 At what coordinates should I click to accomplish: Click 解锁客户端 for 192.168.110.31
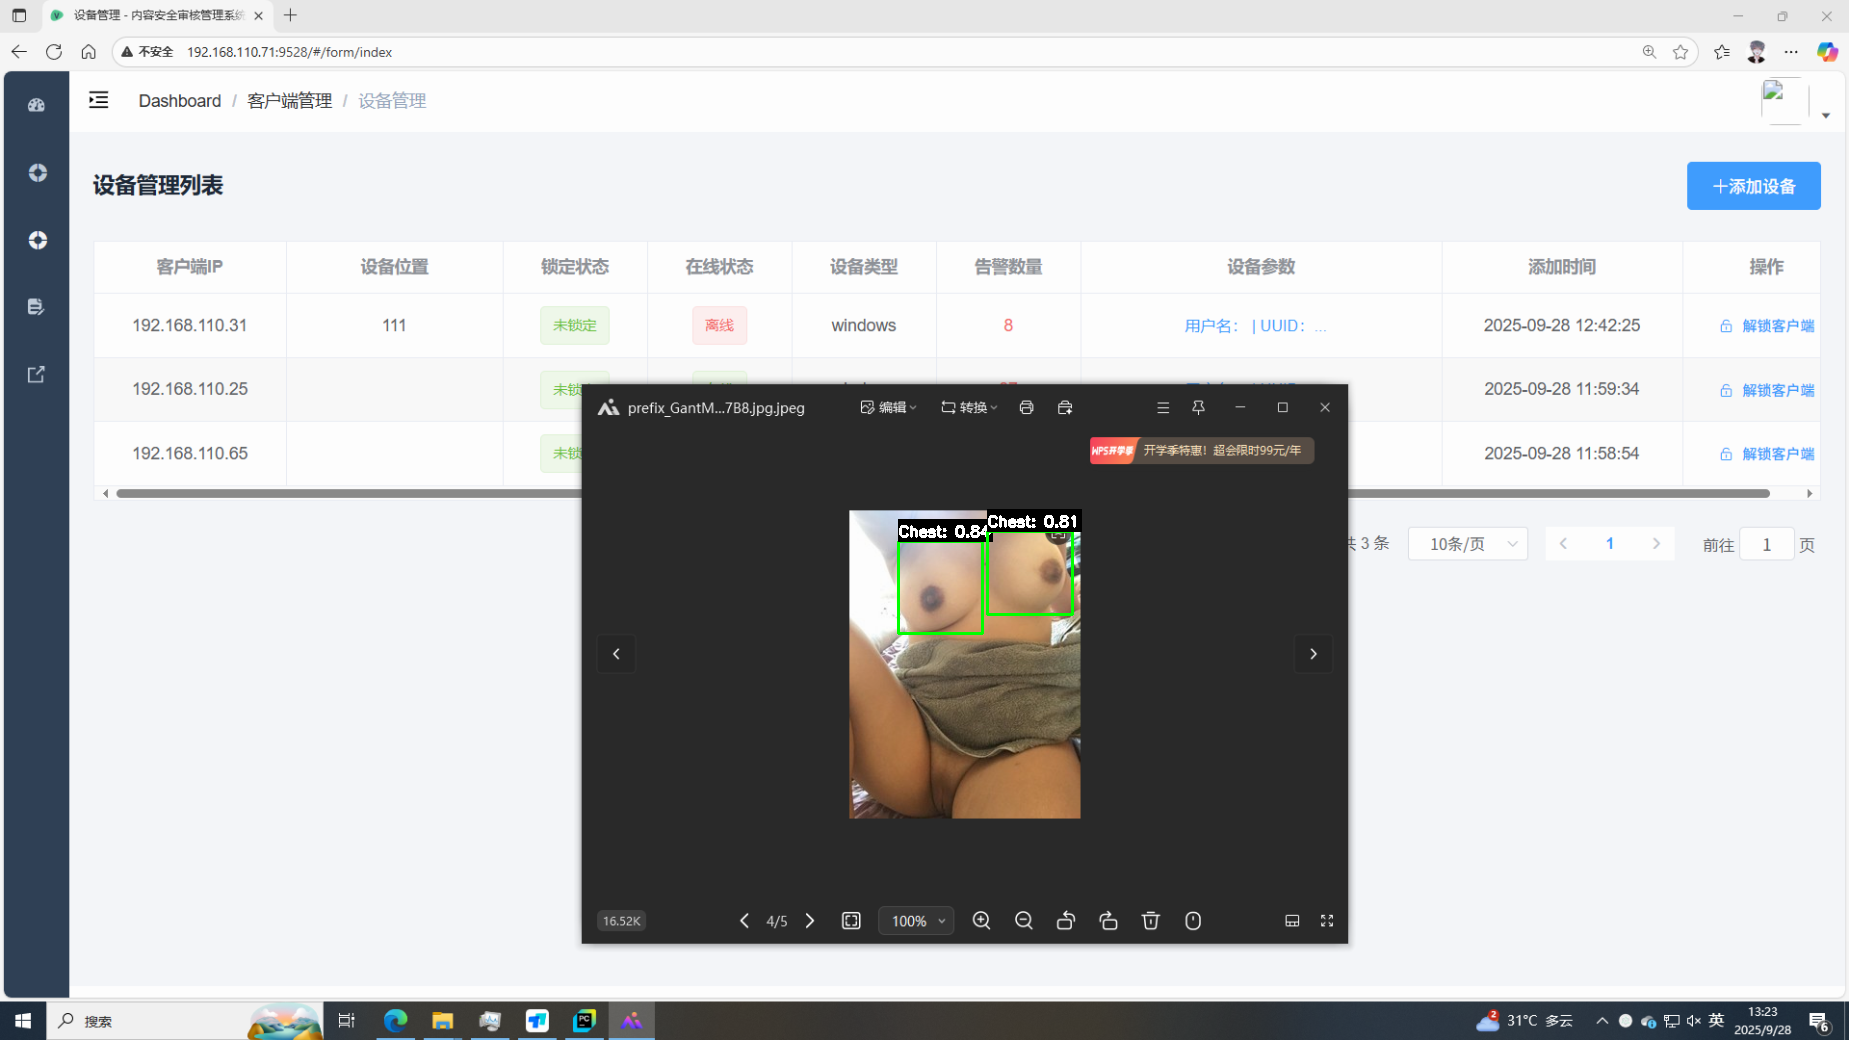click(x=1767, y=326)
